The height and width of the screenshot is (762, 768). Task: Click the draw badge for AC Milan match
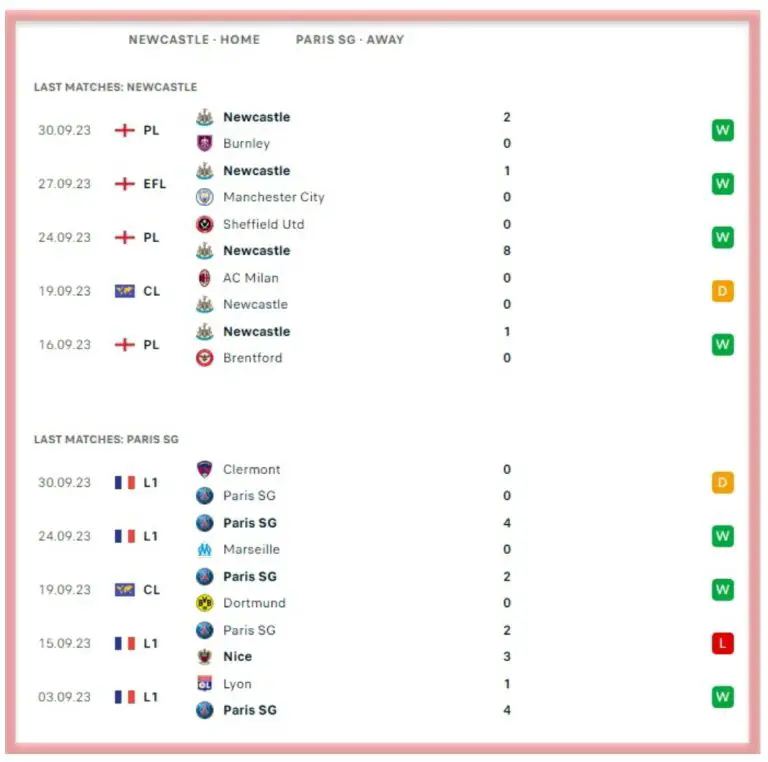(x=722, y=291)
